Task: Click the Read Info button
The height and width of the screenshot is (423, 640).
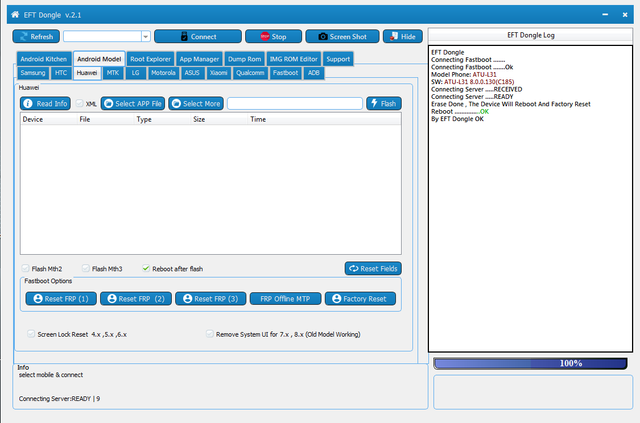Action: (x=45, y=103)
